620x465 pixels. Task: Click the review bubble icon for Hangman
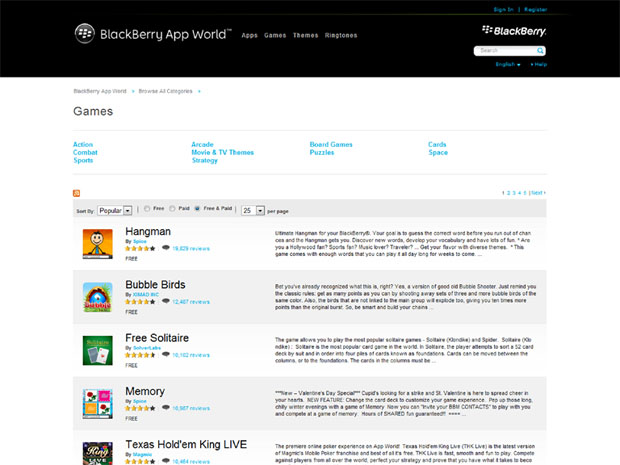(166, 248)
